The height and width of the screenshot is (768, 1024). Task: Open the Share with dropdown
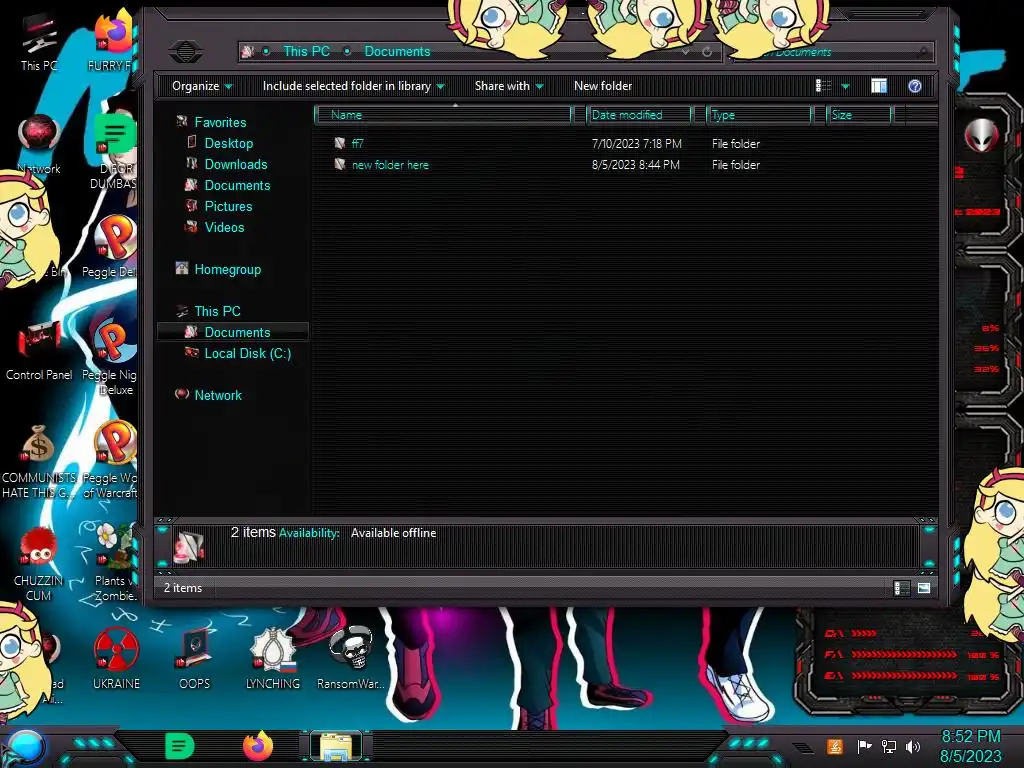coord(509,86)
